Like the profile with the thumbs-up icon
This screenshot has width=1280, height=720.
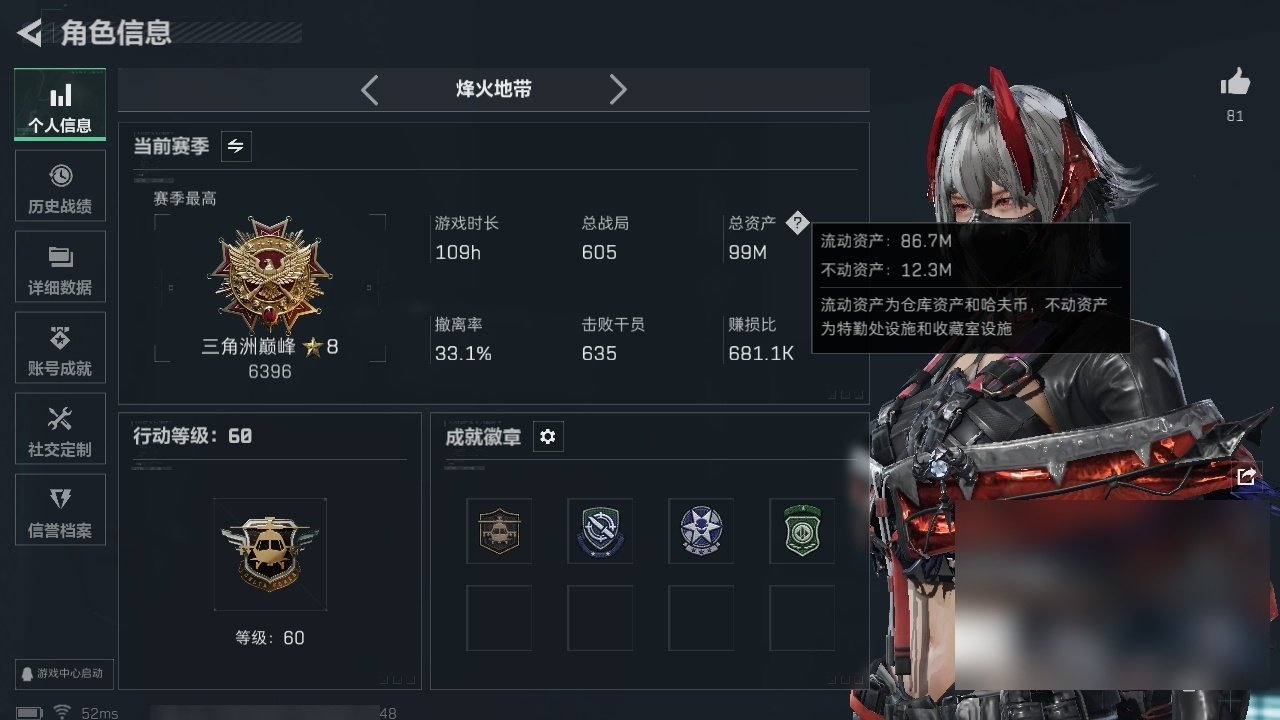(1235, 83)
